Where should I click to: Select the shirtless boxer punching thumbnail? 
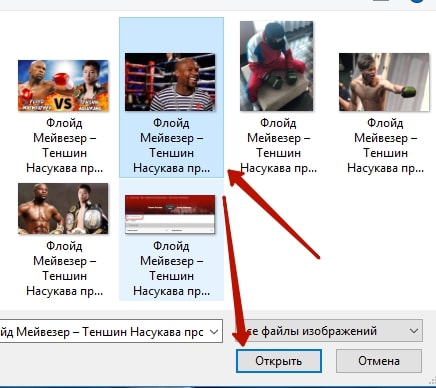pos(384,82)
